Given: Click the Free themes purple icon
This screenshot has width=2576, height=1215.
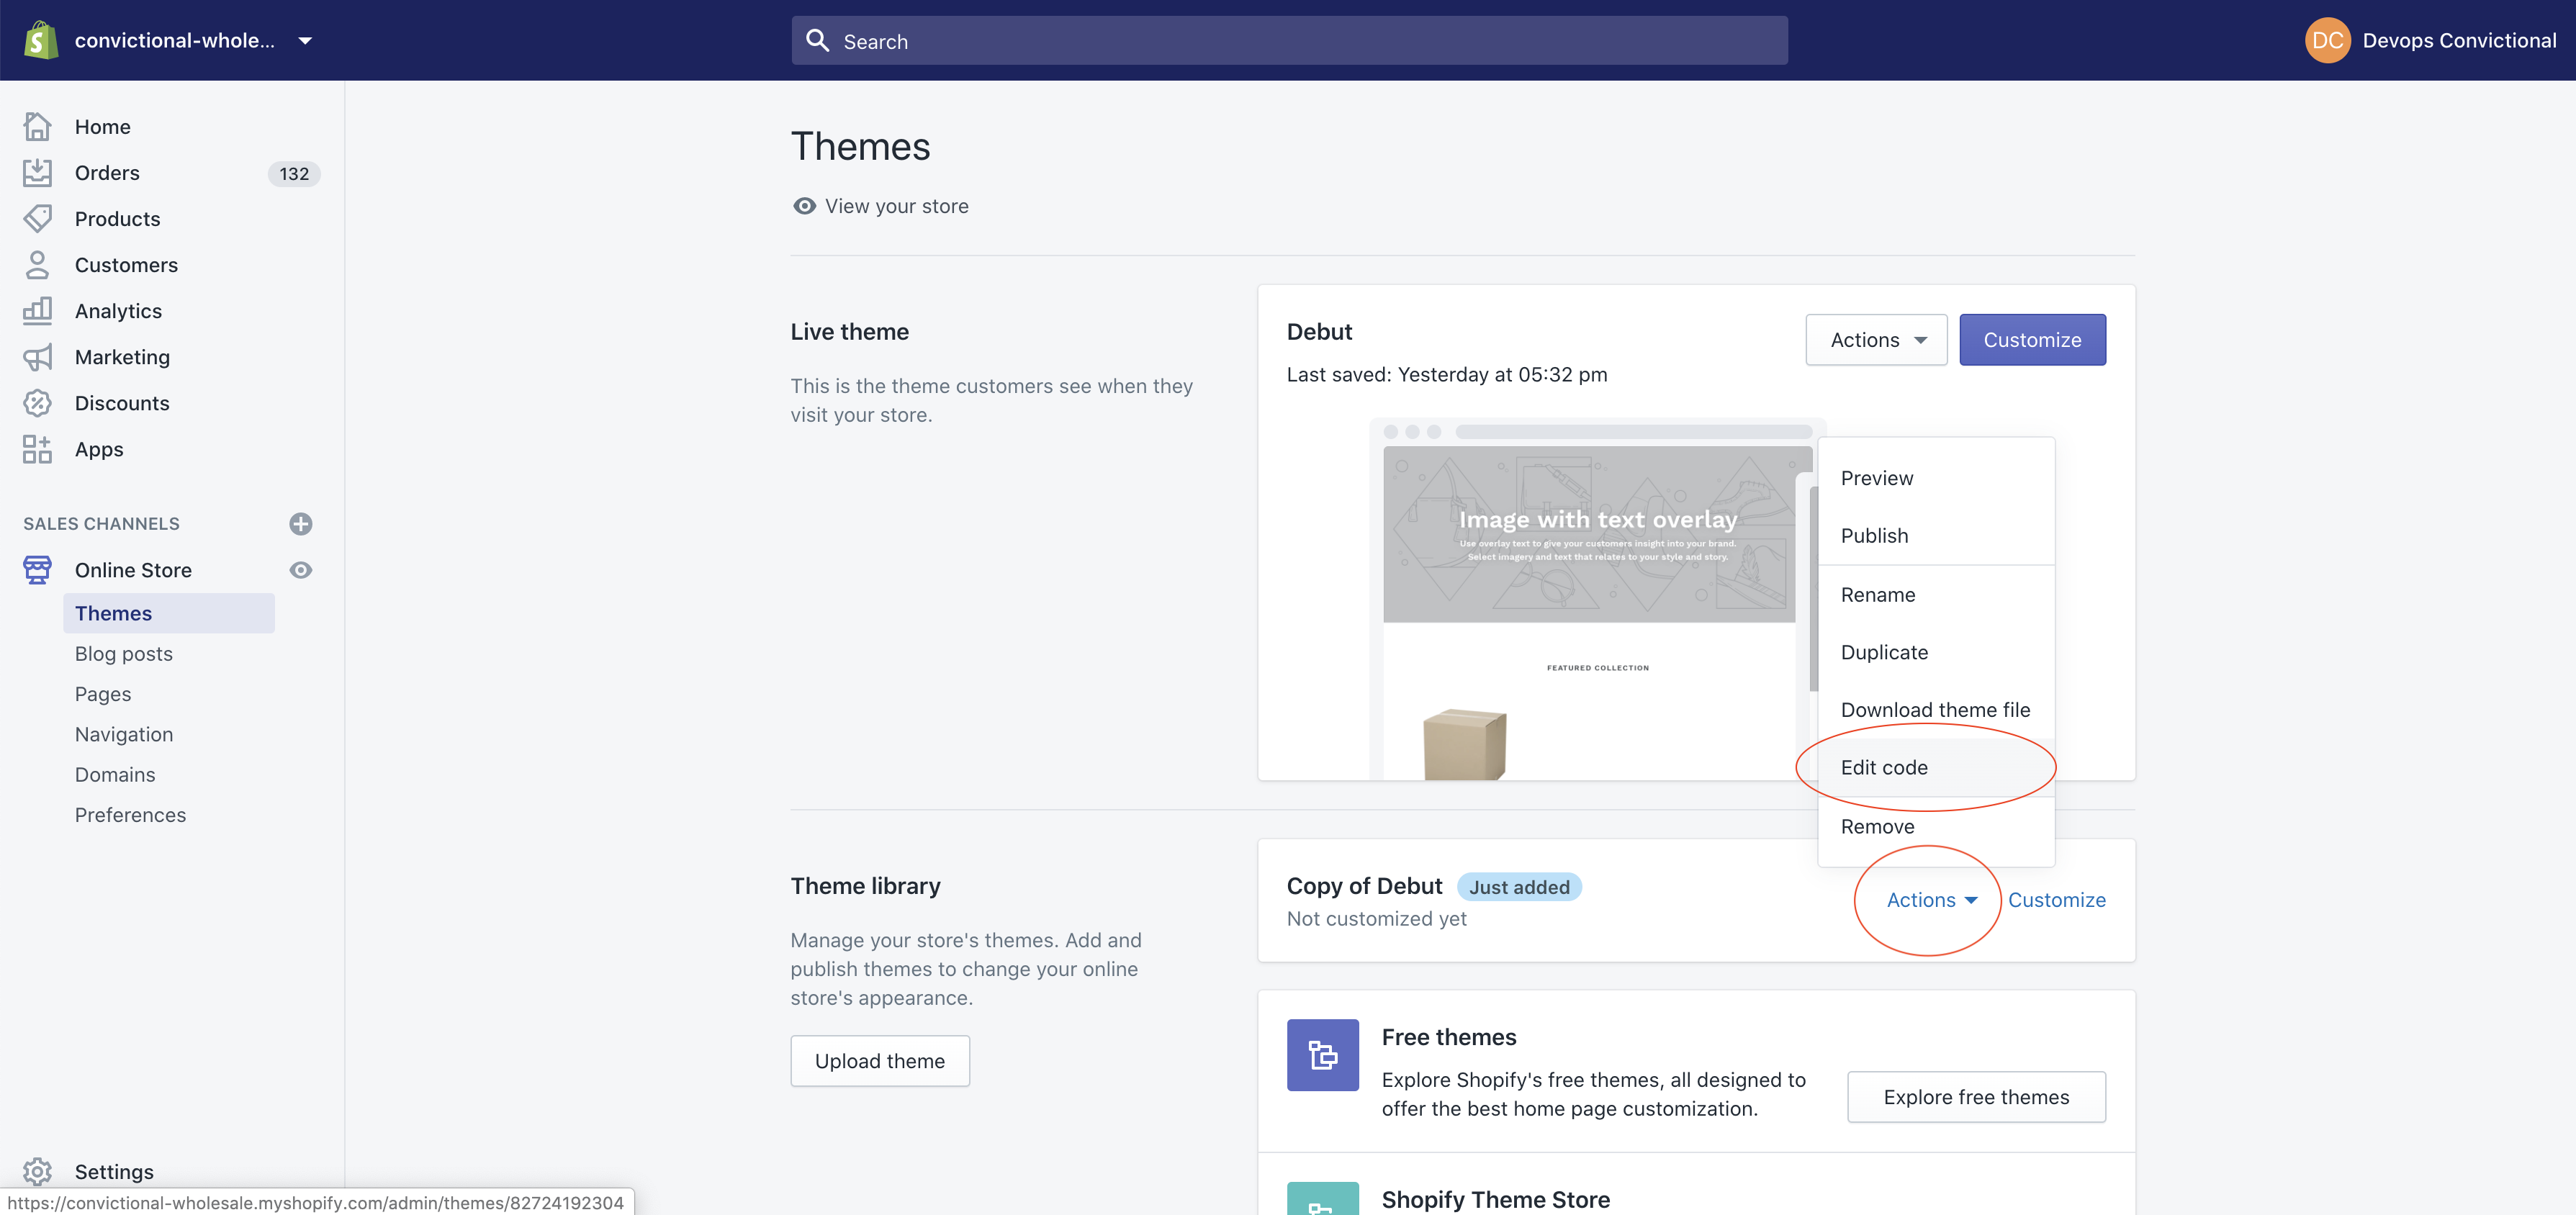Looking at the screenshot, I should 1322,1055.
